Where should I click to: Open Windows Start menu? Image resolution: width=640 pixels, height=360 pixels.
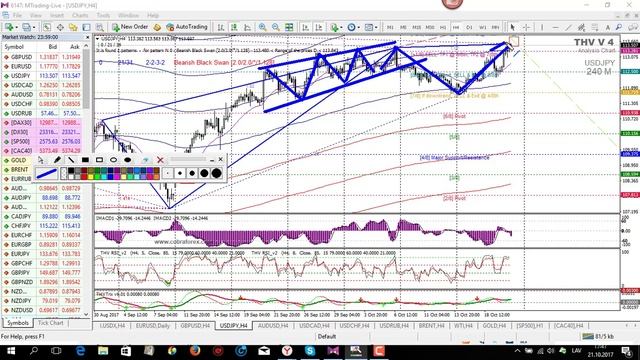11,351
